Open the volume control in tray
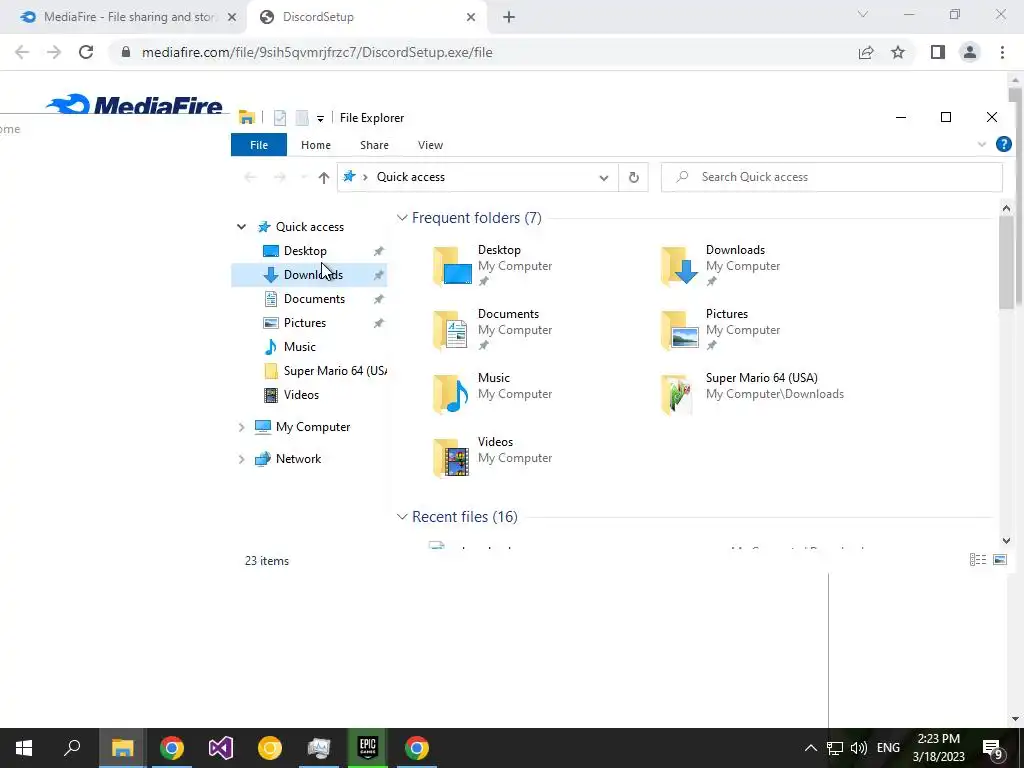Screen dimensions: 1024x768 pyautogui.click(x=859, y=748)
